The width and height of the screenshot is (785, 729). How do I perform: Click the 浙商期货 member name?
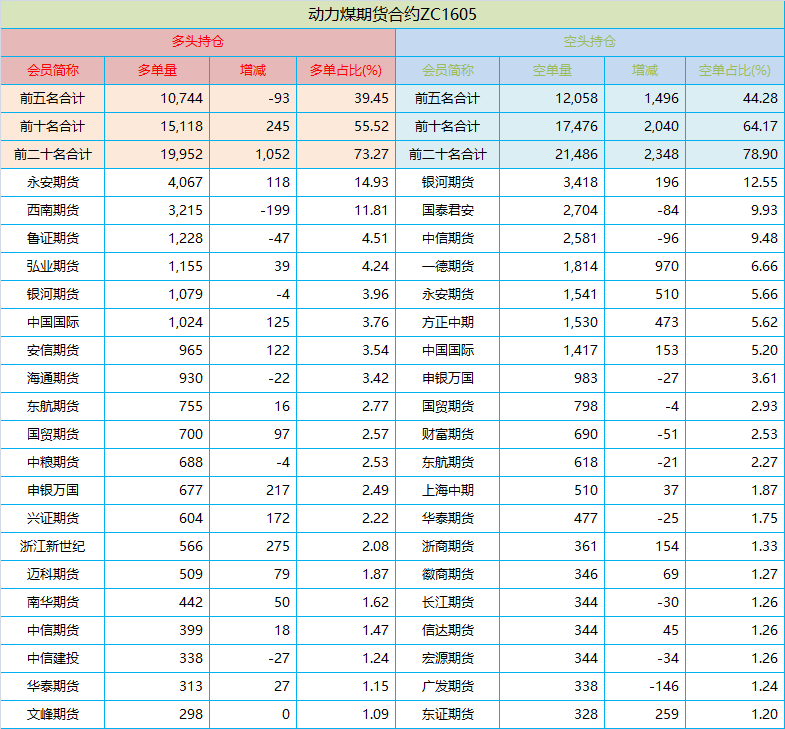click(x=448, y=547)
